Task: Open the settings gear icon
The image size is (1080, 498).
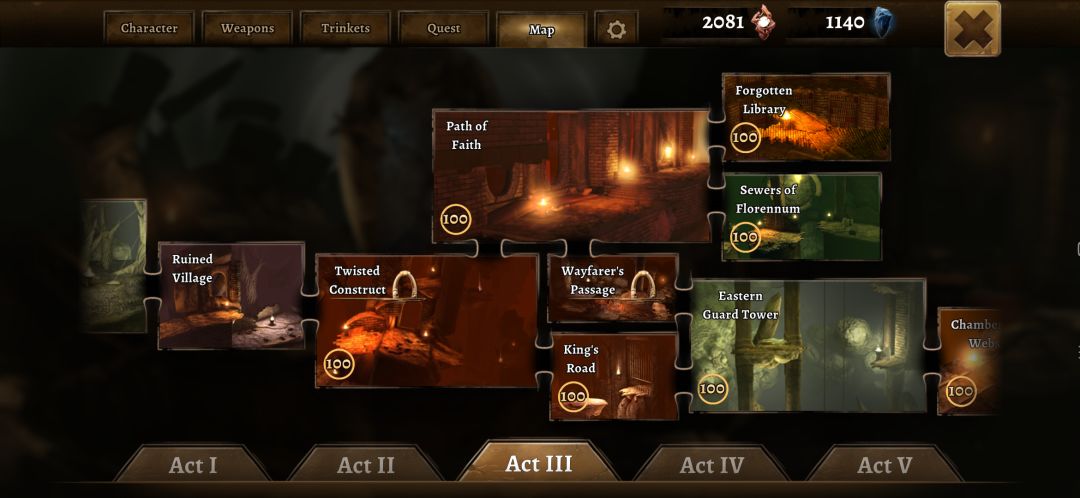Action: coord(616,29)
